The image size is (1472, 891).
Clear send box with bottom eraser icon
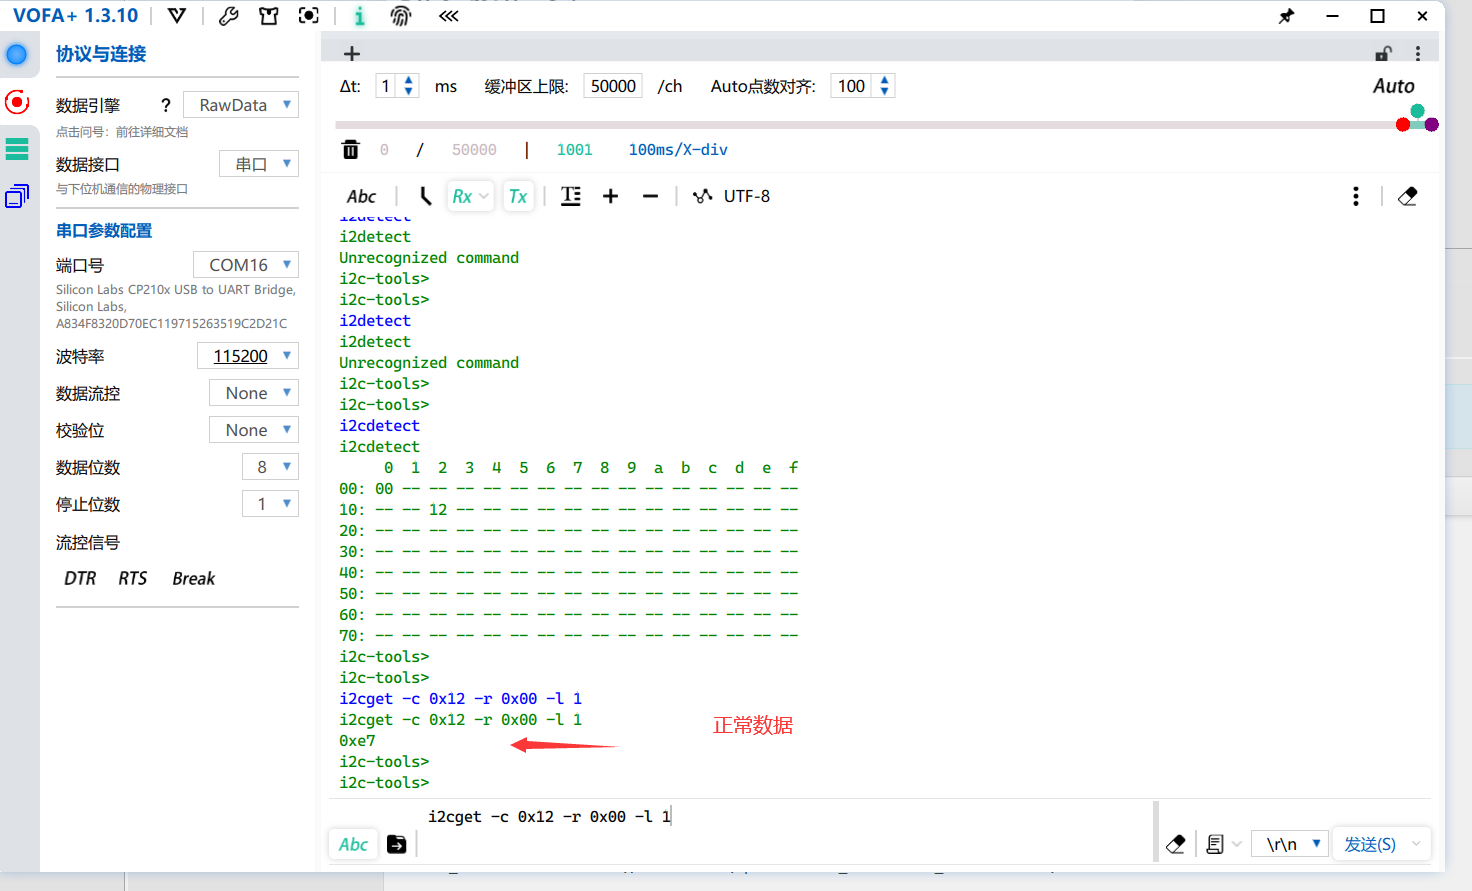pyautogui.click(x=1176, y=844)
